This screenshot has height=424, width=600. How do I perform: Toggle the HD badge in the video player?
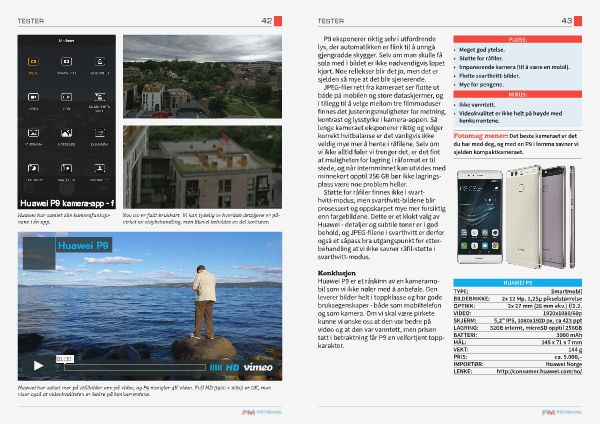point(232,368)
